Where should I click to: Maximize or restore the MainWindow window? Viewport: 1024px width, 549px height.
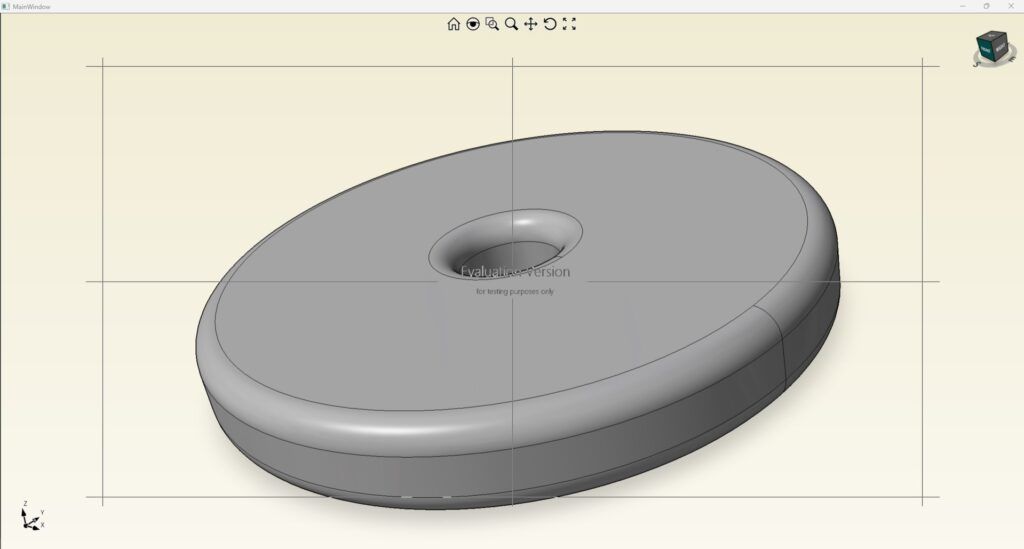(986, 6)
